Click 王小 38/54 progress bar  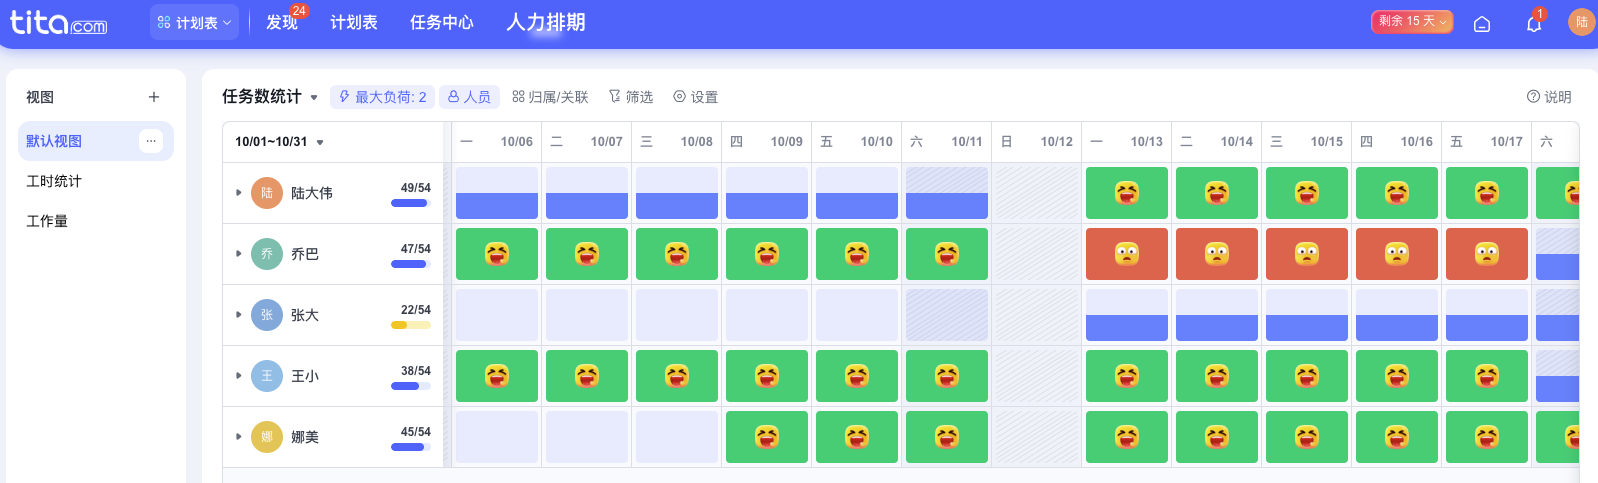pos(411,386)
